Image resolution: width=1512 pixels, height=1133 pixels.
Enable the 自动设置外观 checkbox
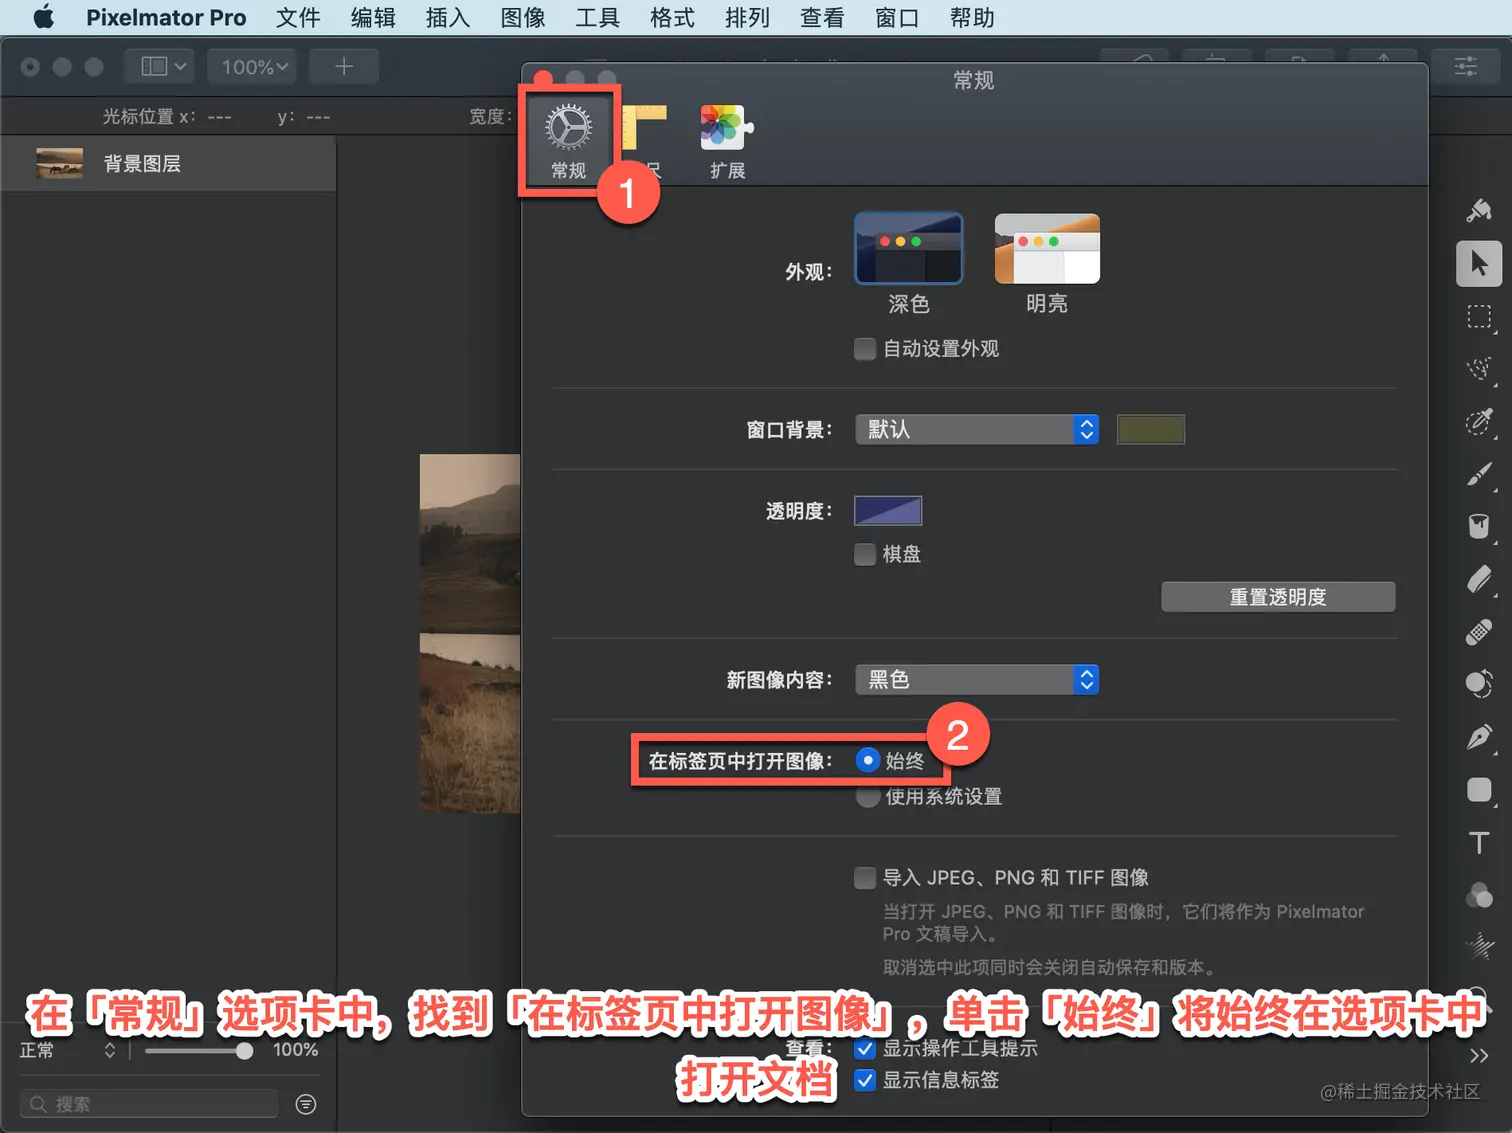865,349
